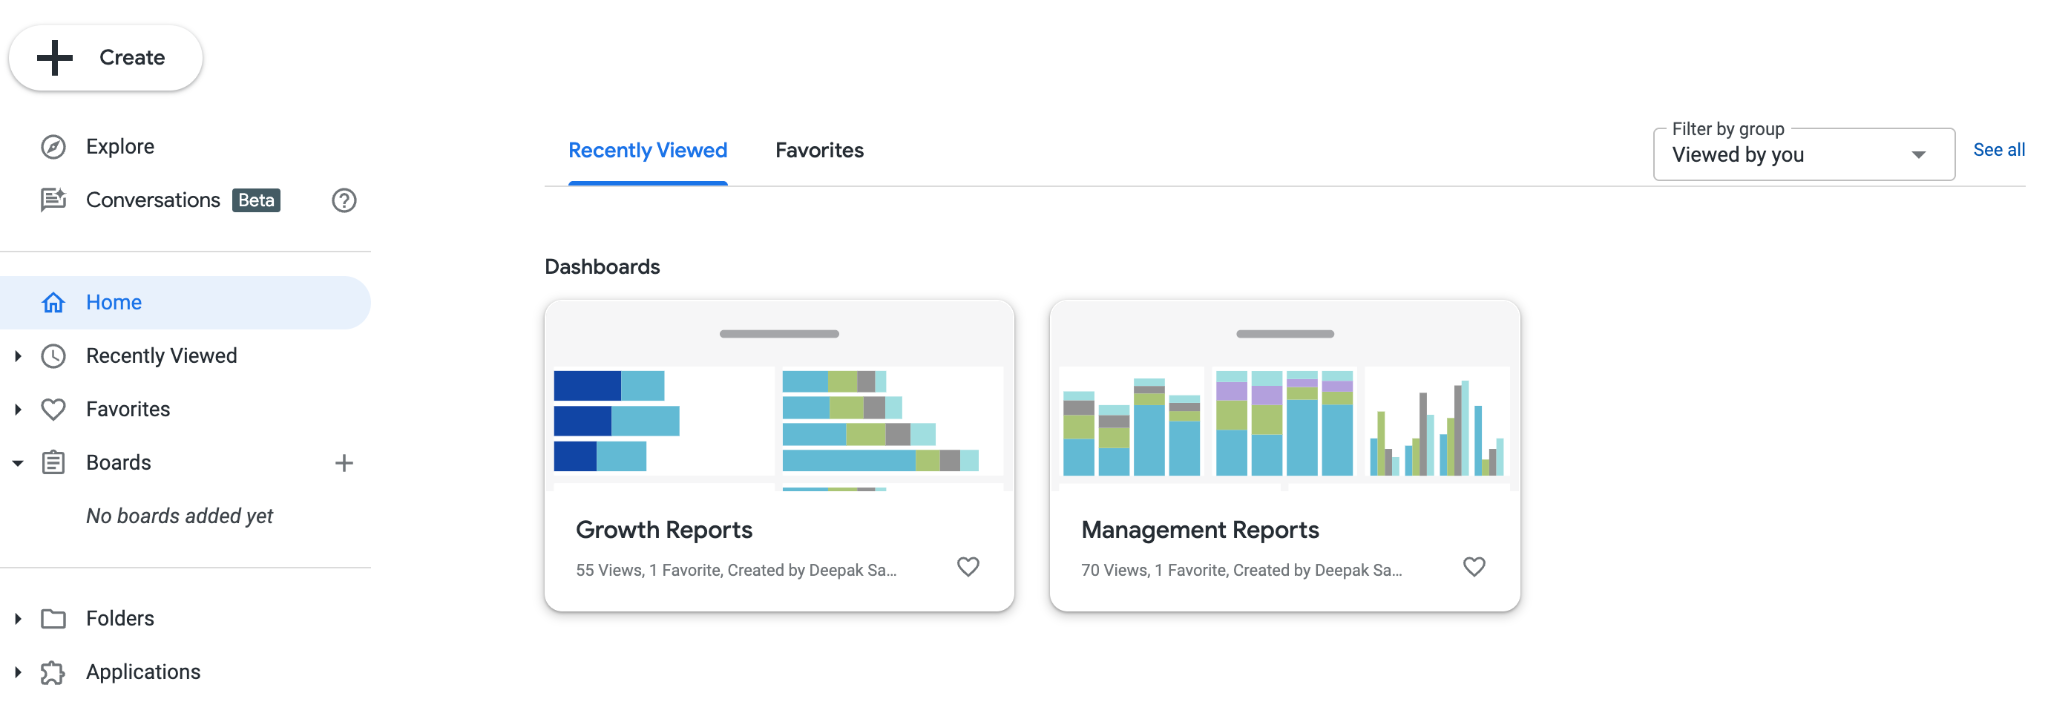Select the Explore compass icon
The image size is (2048, 727).
tap(53, 146)
